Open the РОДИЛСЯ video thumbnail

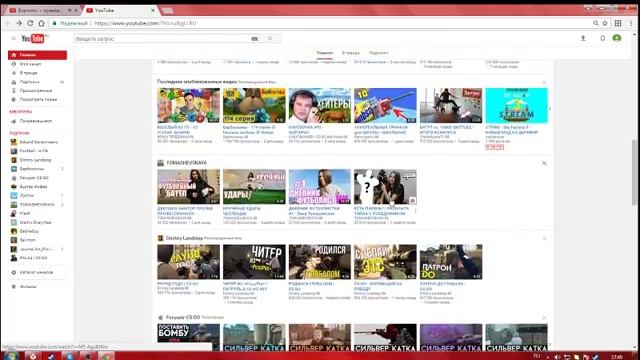point(320,262)
